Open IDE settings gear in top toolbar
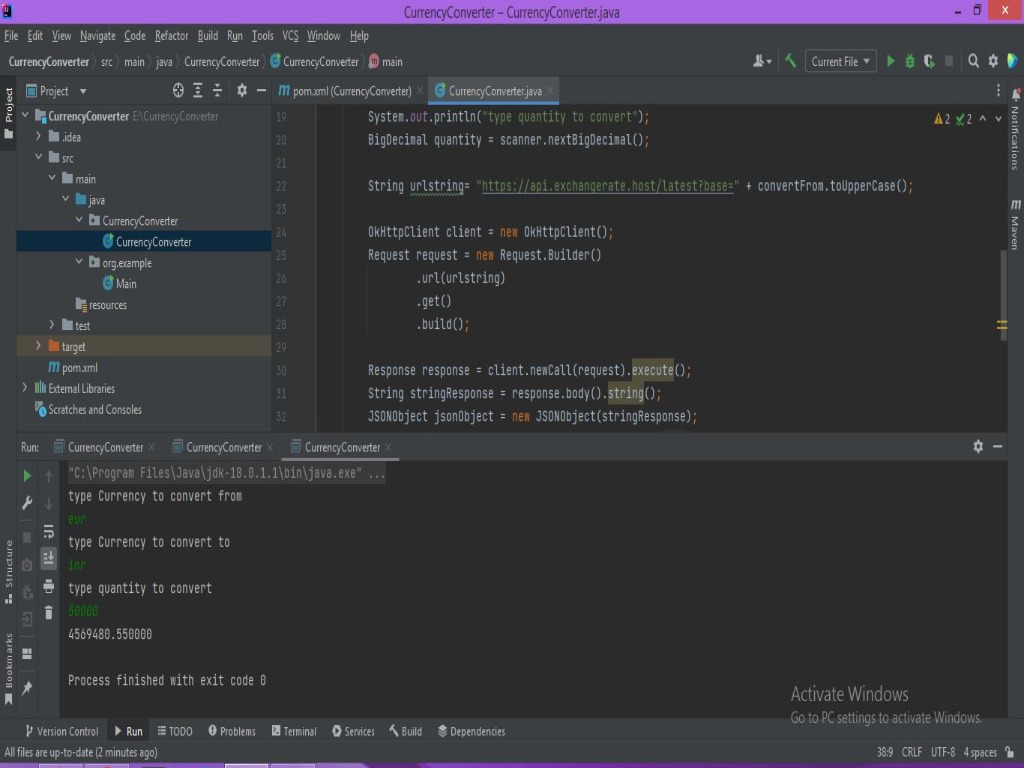The height and width of the screenshot is (768, 1024). pos(993,61)
